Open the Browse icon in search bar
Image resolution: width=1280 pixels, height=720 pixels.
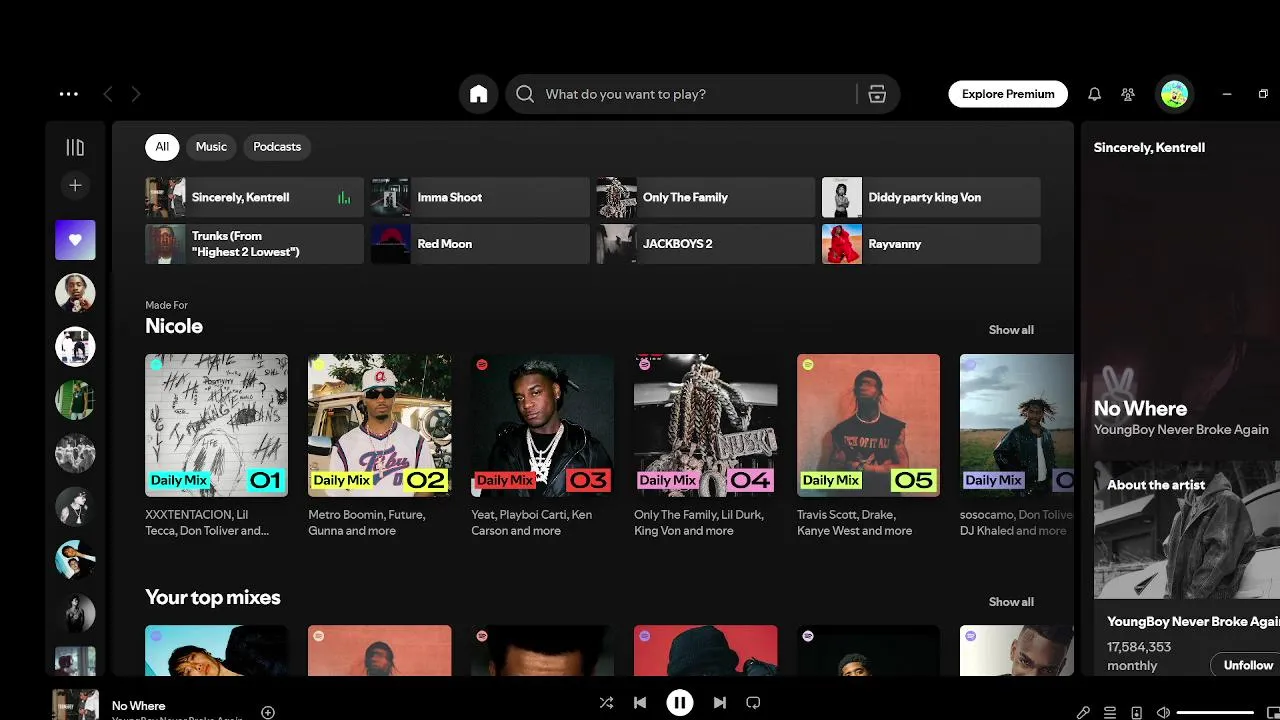pos(877,94)
